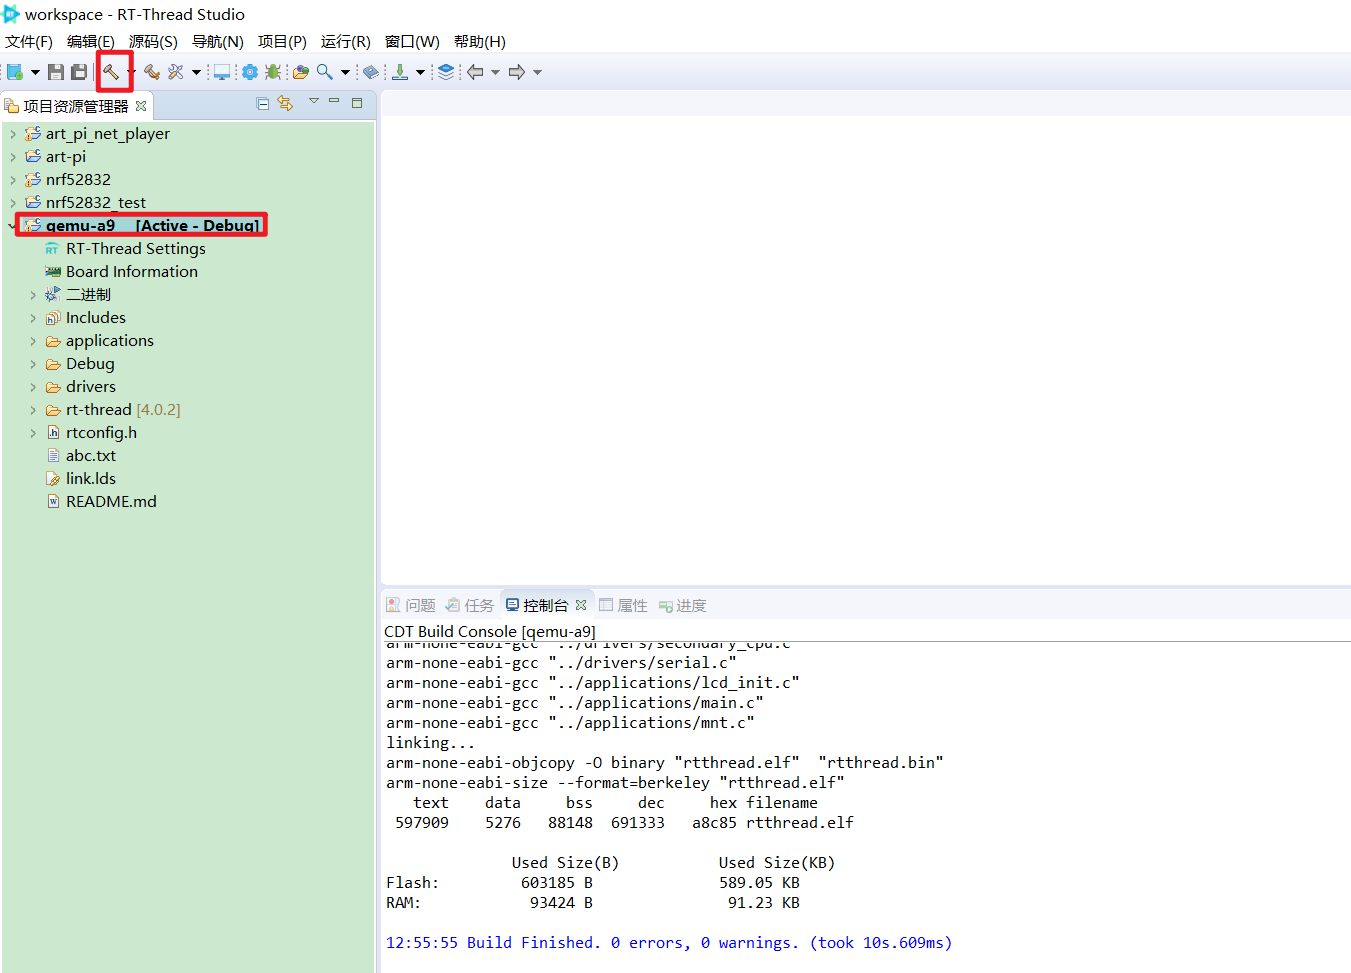
Task: Click the Save All toolbar icon
Action: pyautogui.click(x=79, y=72)
